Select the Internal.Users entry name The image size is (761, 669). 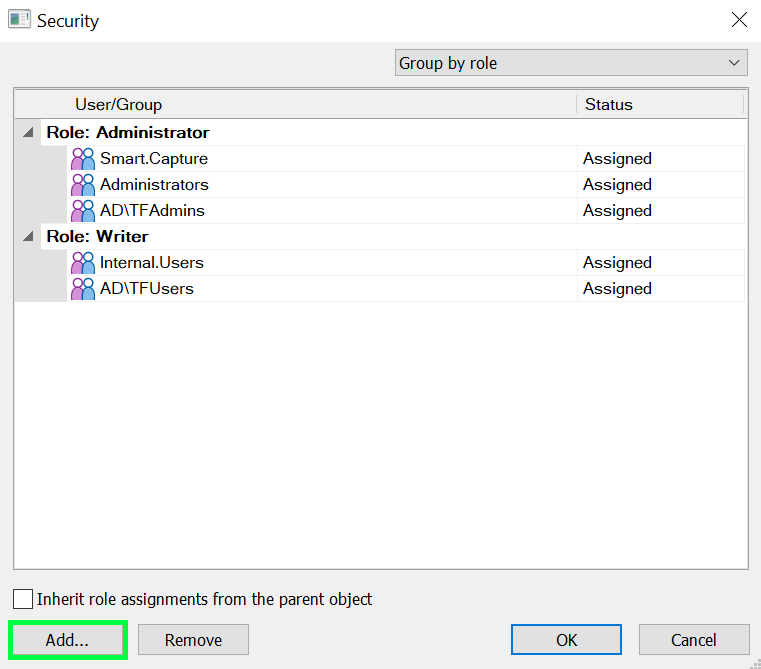[x=152, y=263]
